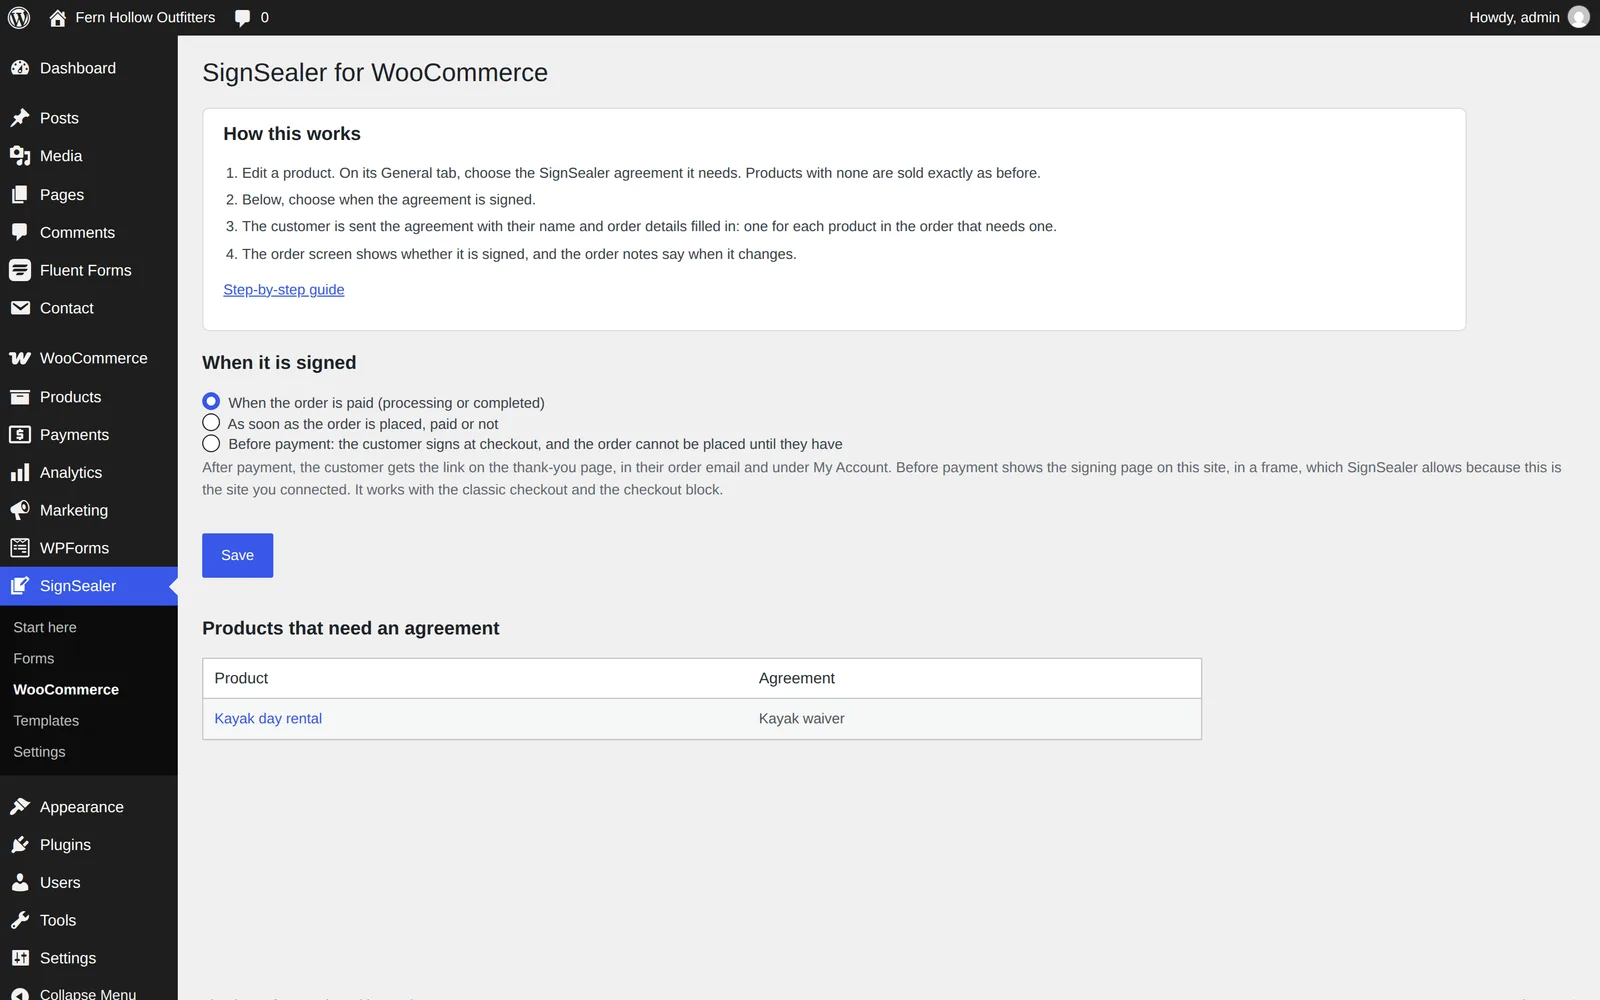Click the WooCommerce logo icon
Image resolution: width=1600 pixels, height=1000 pixels.
point(20,358)
